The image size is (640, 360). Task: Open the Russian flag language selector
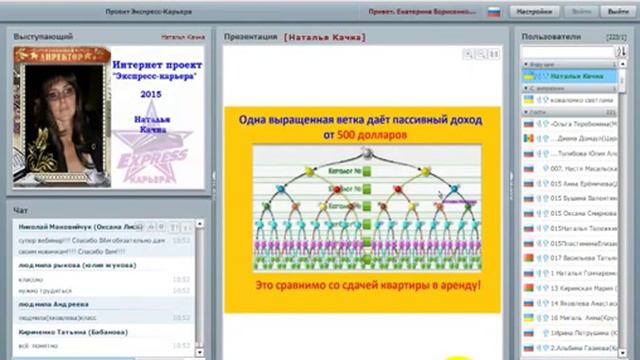click(x=494, y=12)
